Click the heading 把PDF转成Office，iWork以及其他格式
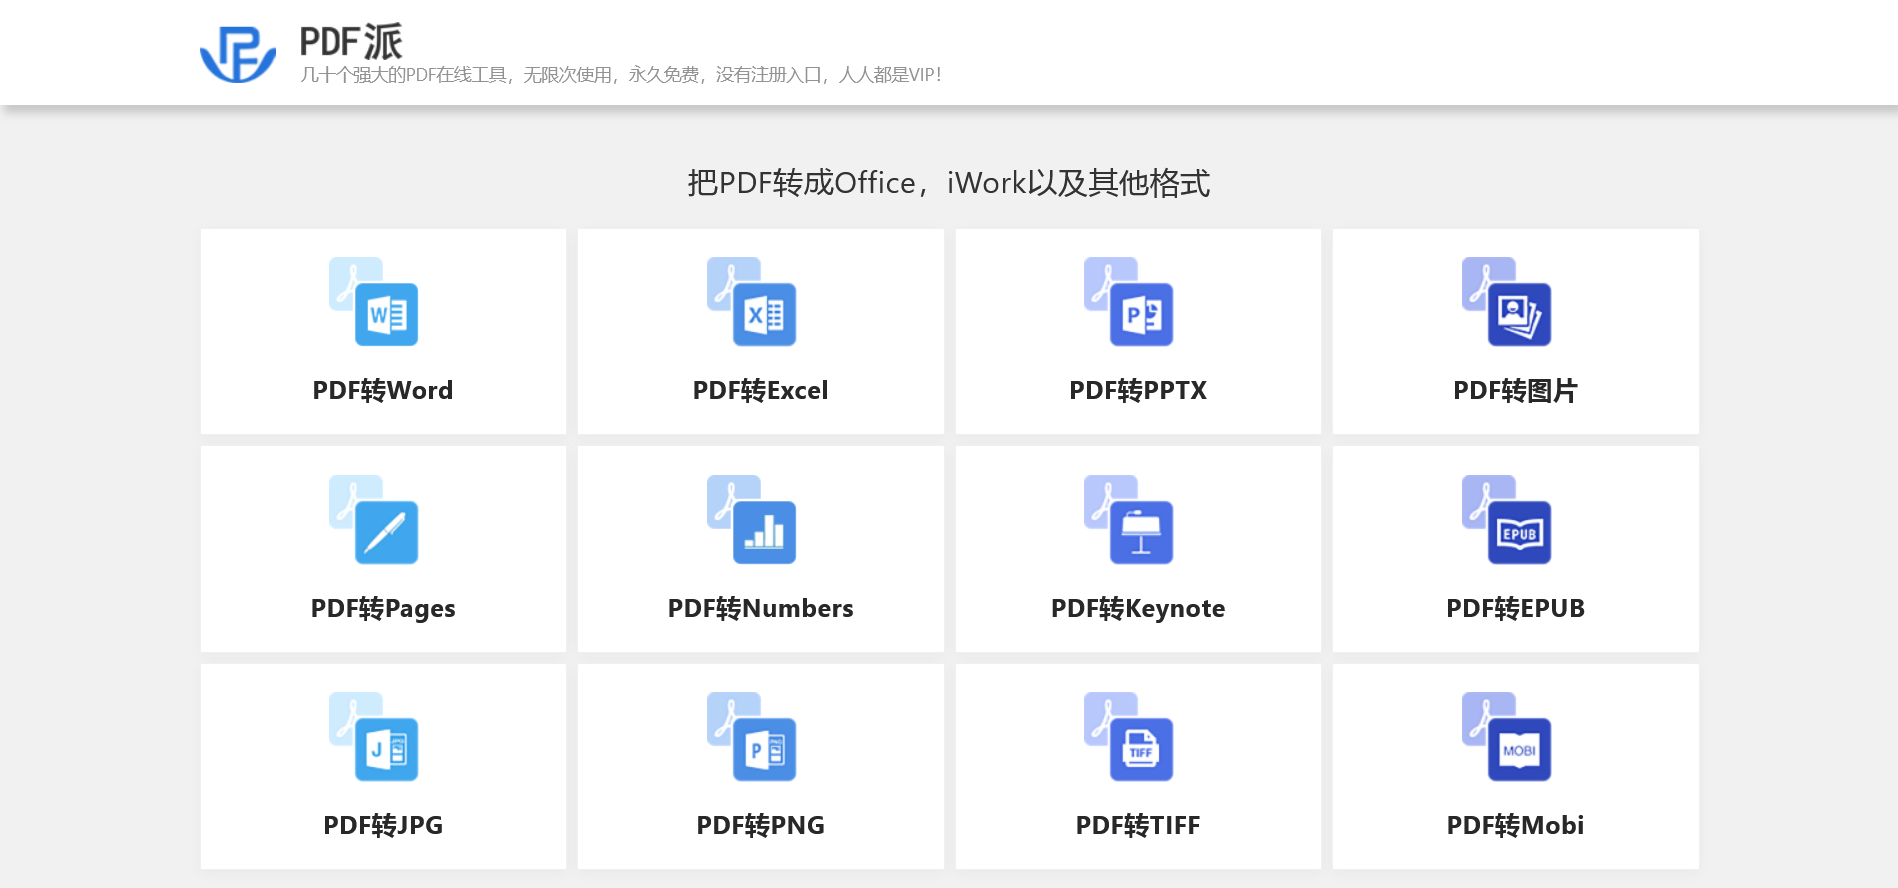 pos(949,183)
